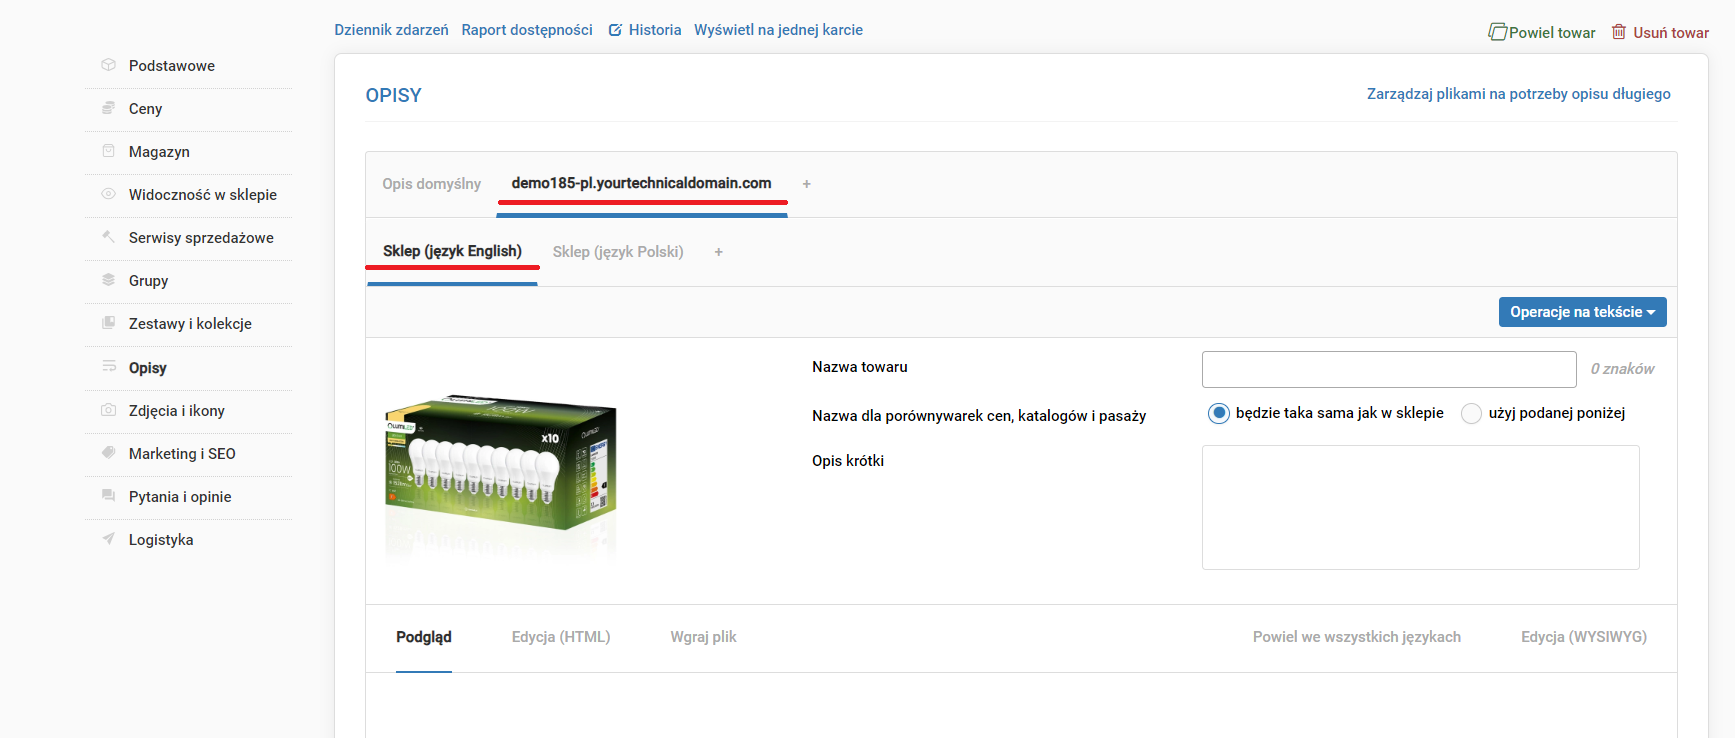
Task: Click Powiel towar link
Action: [1552, 33]
